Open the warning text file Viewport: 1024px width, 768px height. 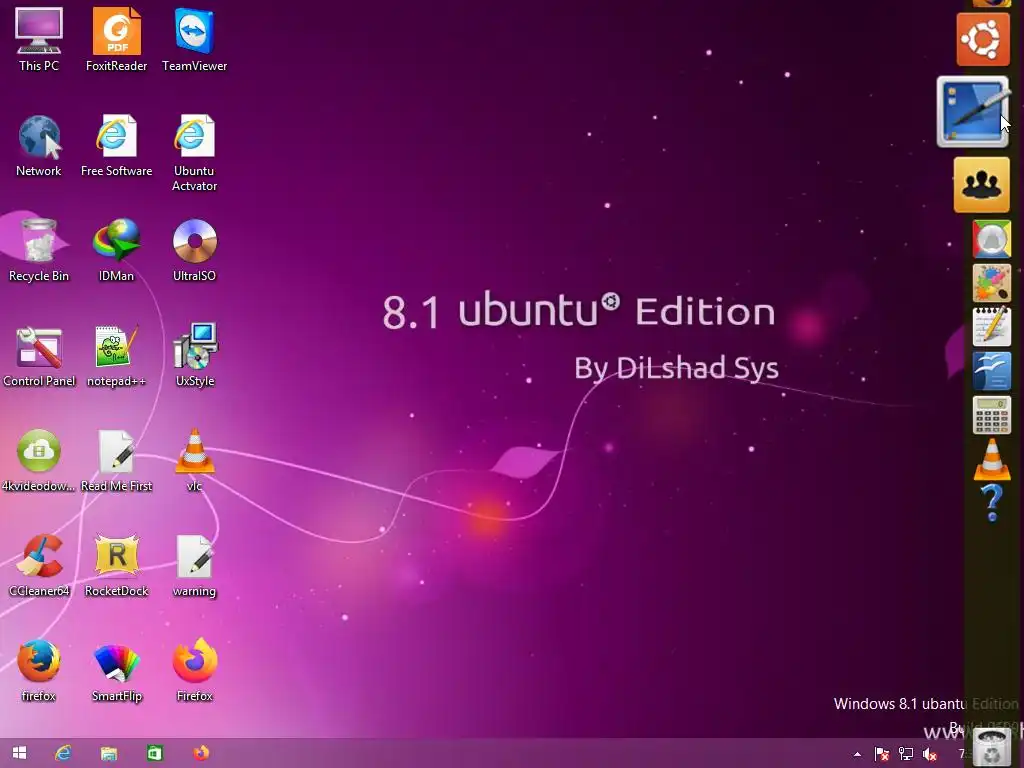(x=194, y=566)
